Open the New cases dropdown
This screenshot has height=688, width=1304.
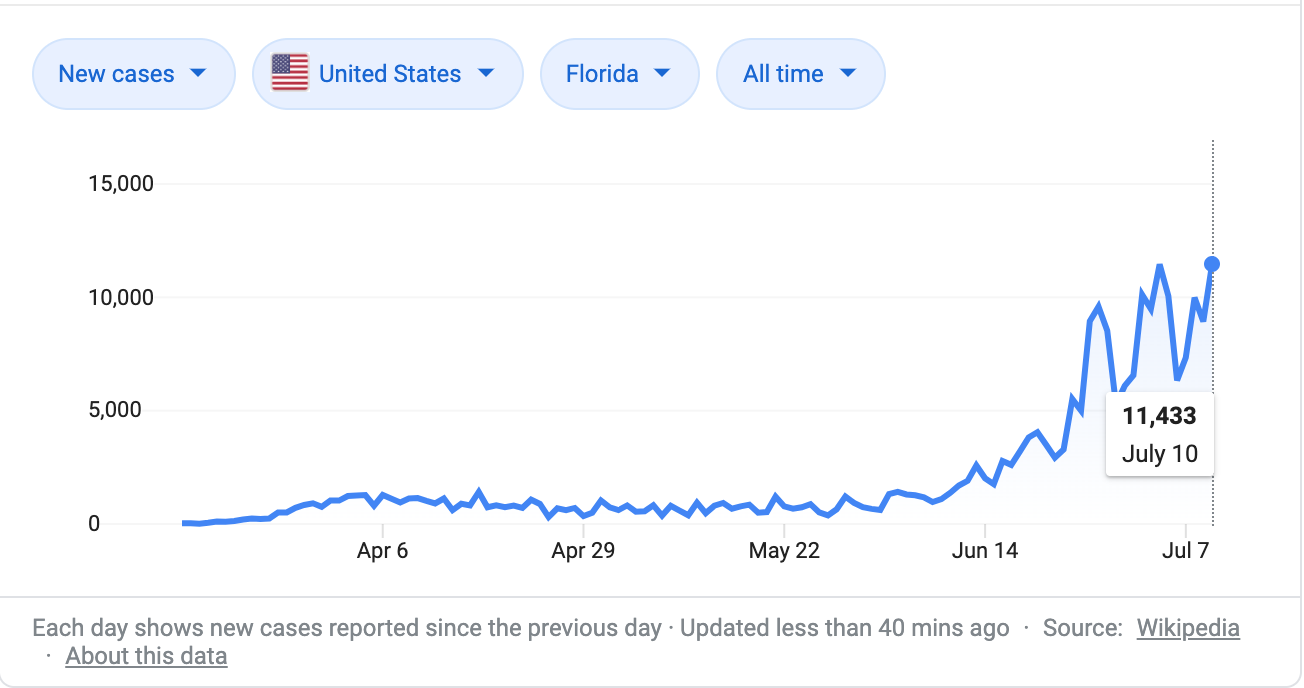click(x=133, y=74)
